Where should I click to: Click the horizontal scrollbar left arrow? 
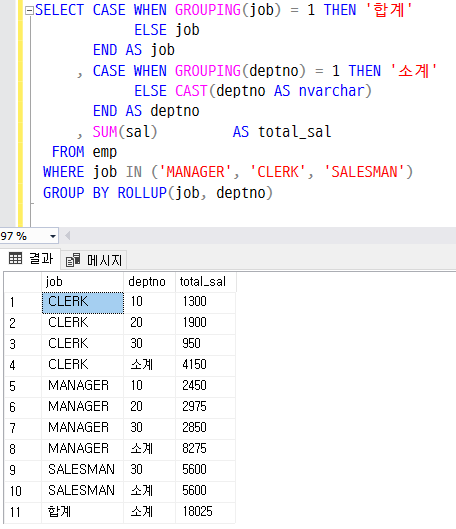pos(67,235)
